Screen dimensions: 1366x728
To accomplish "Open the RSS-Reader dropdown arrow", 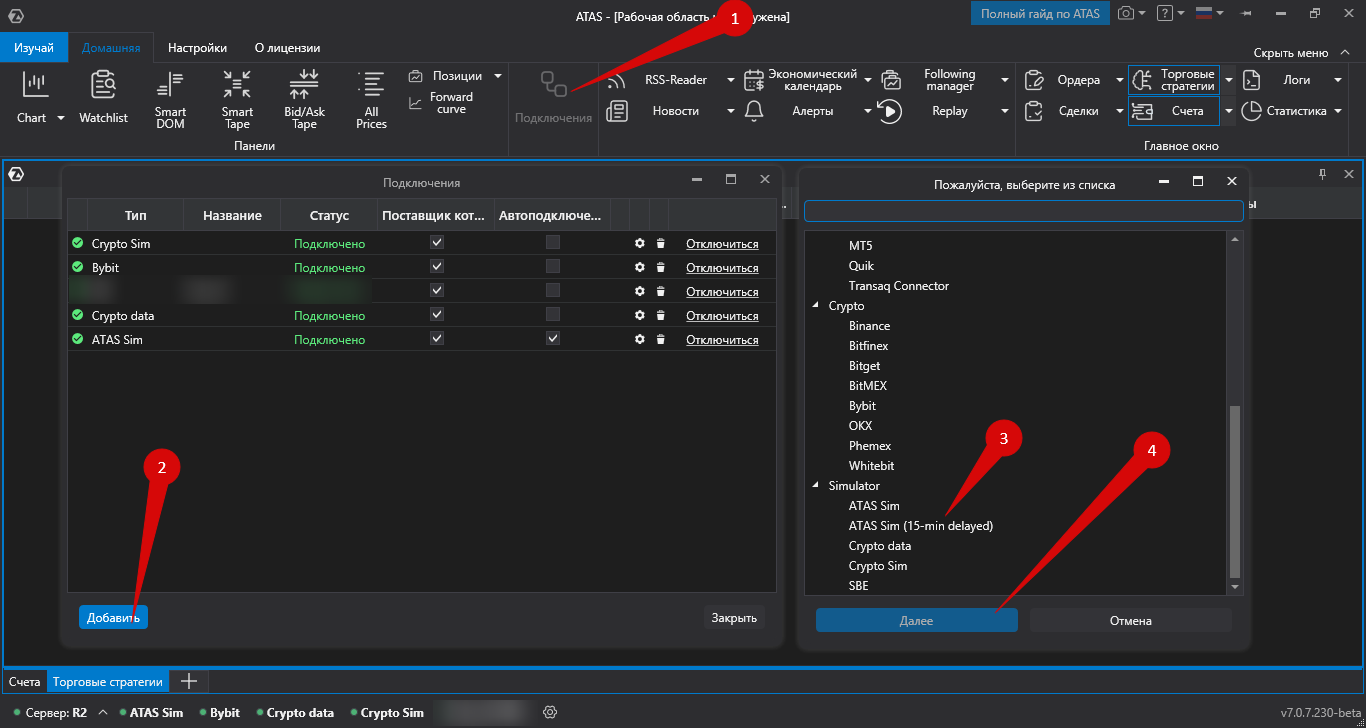I will tap(731, 80).
